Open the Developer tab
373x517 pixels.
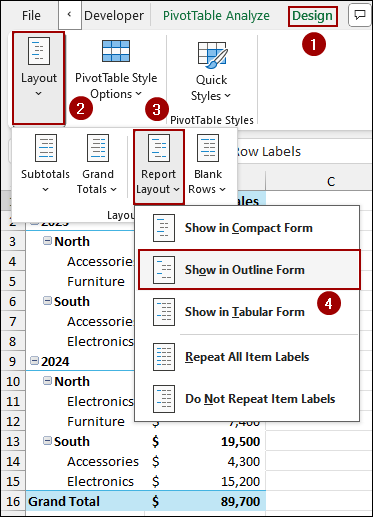[114, 16]
